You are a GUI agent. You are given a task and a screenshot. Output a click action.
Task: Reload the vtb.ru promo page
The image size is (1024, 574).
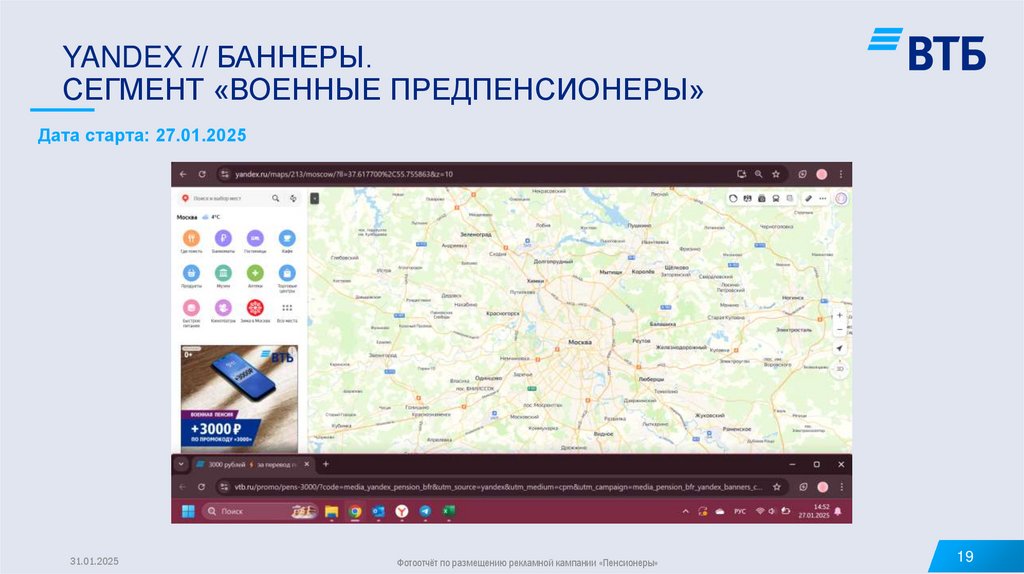(x=201, y=487)
